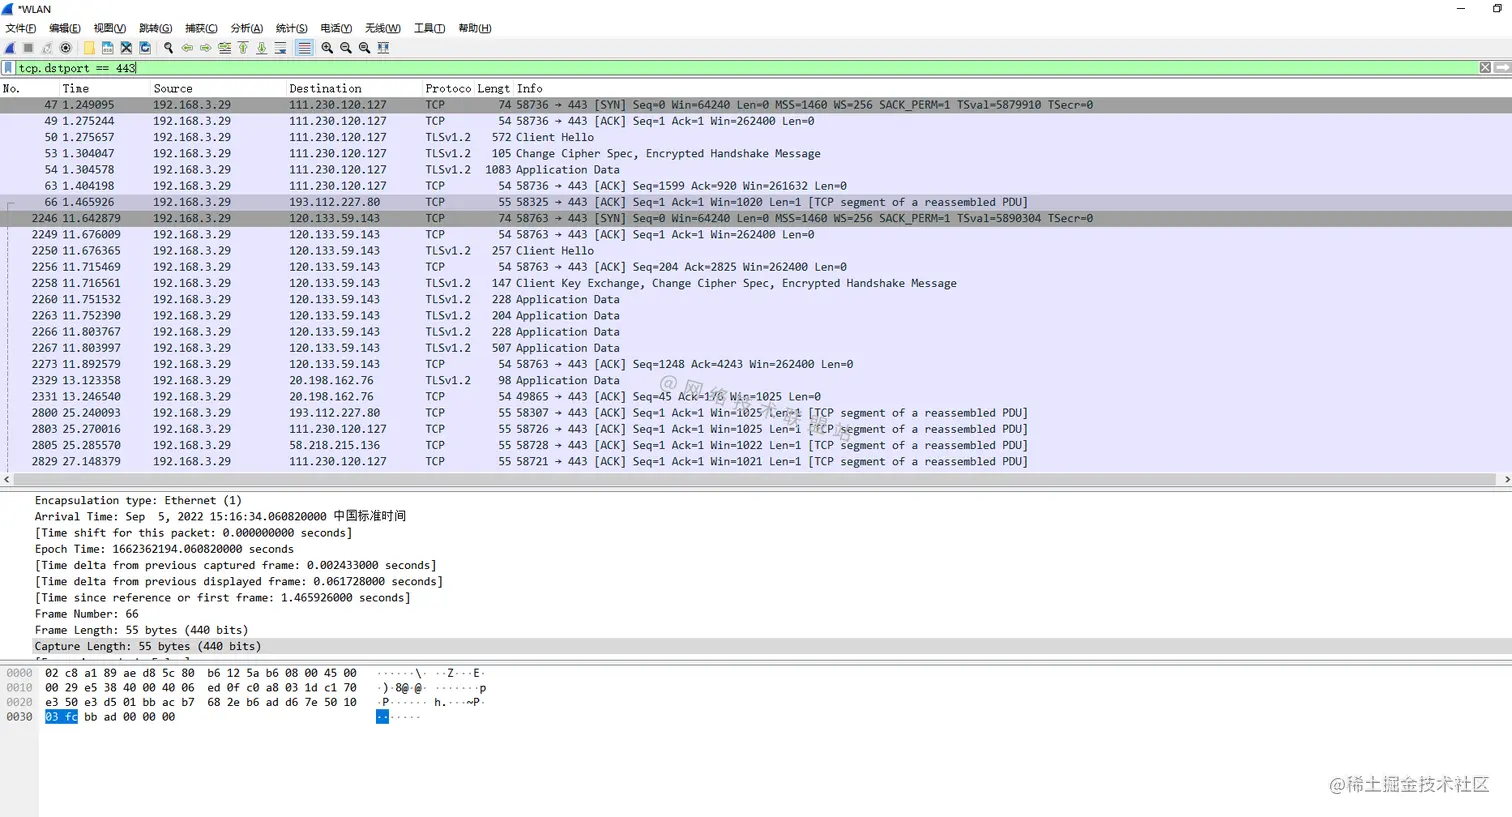Sort packets by the Source column header
1512x817 pixels.
218,88
